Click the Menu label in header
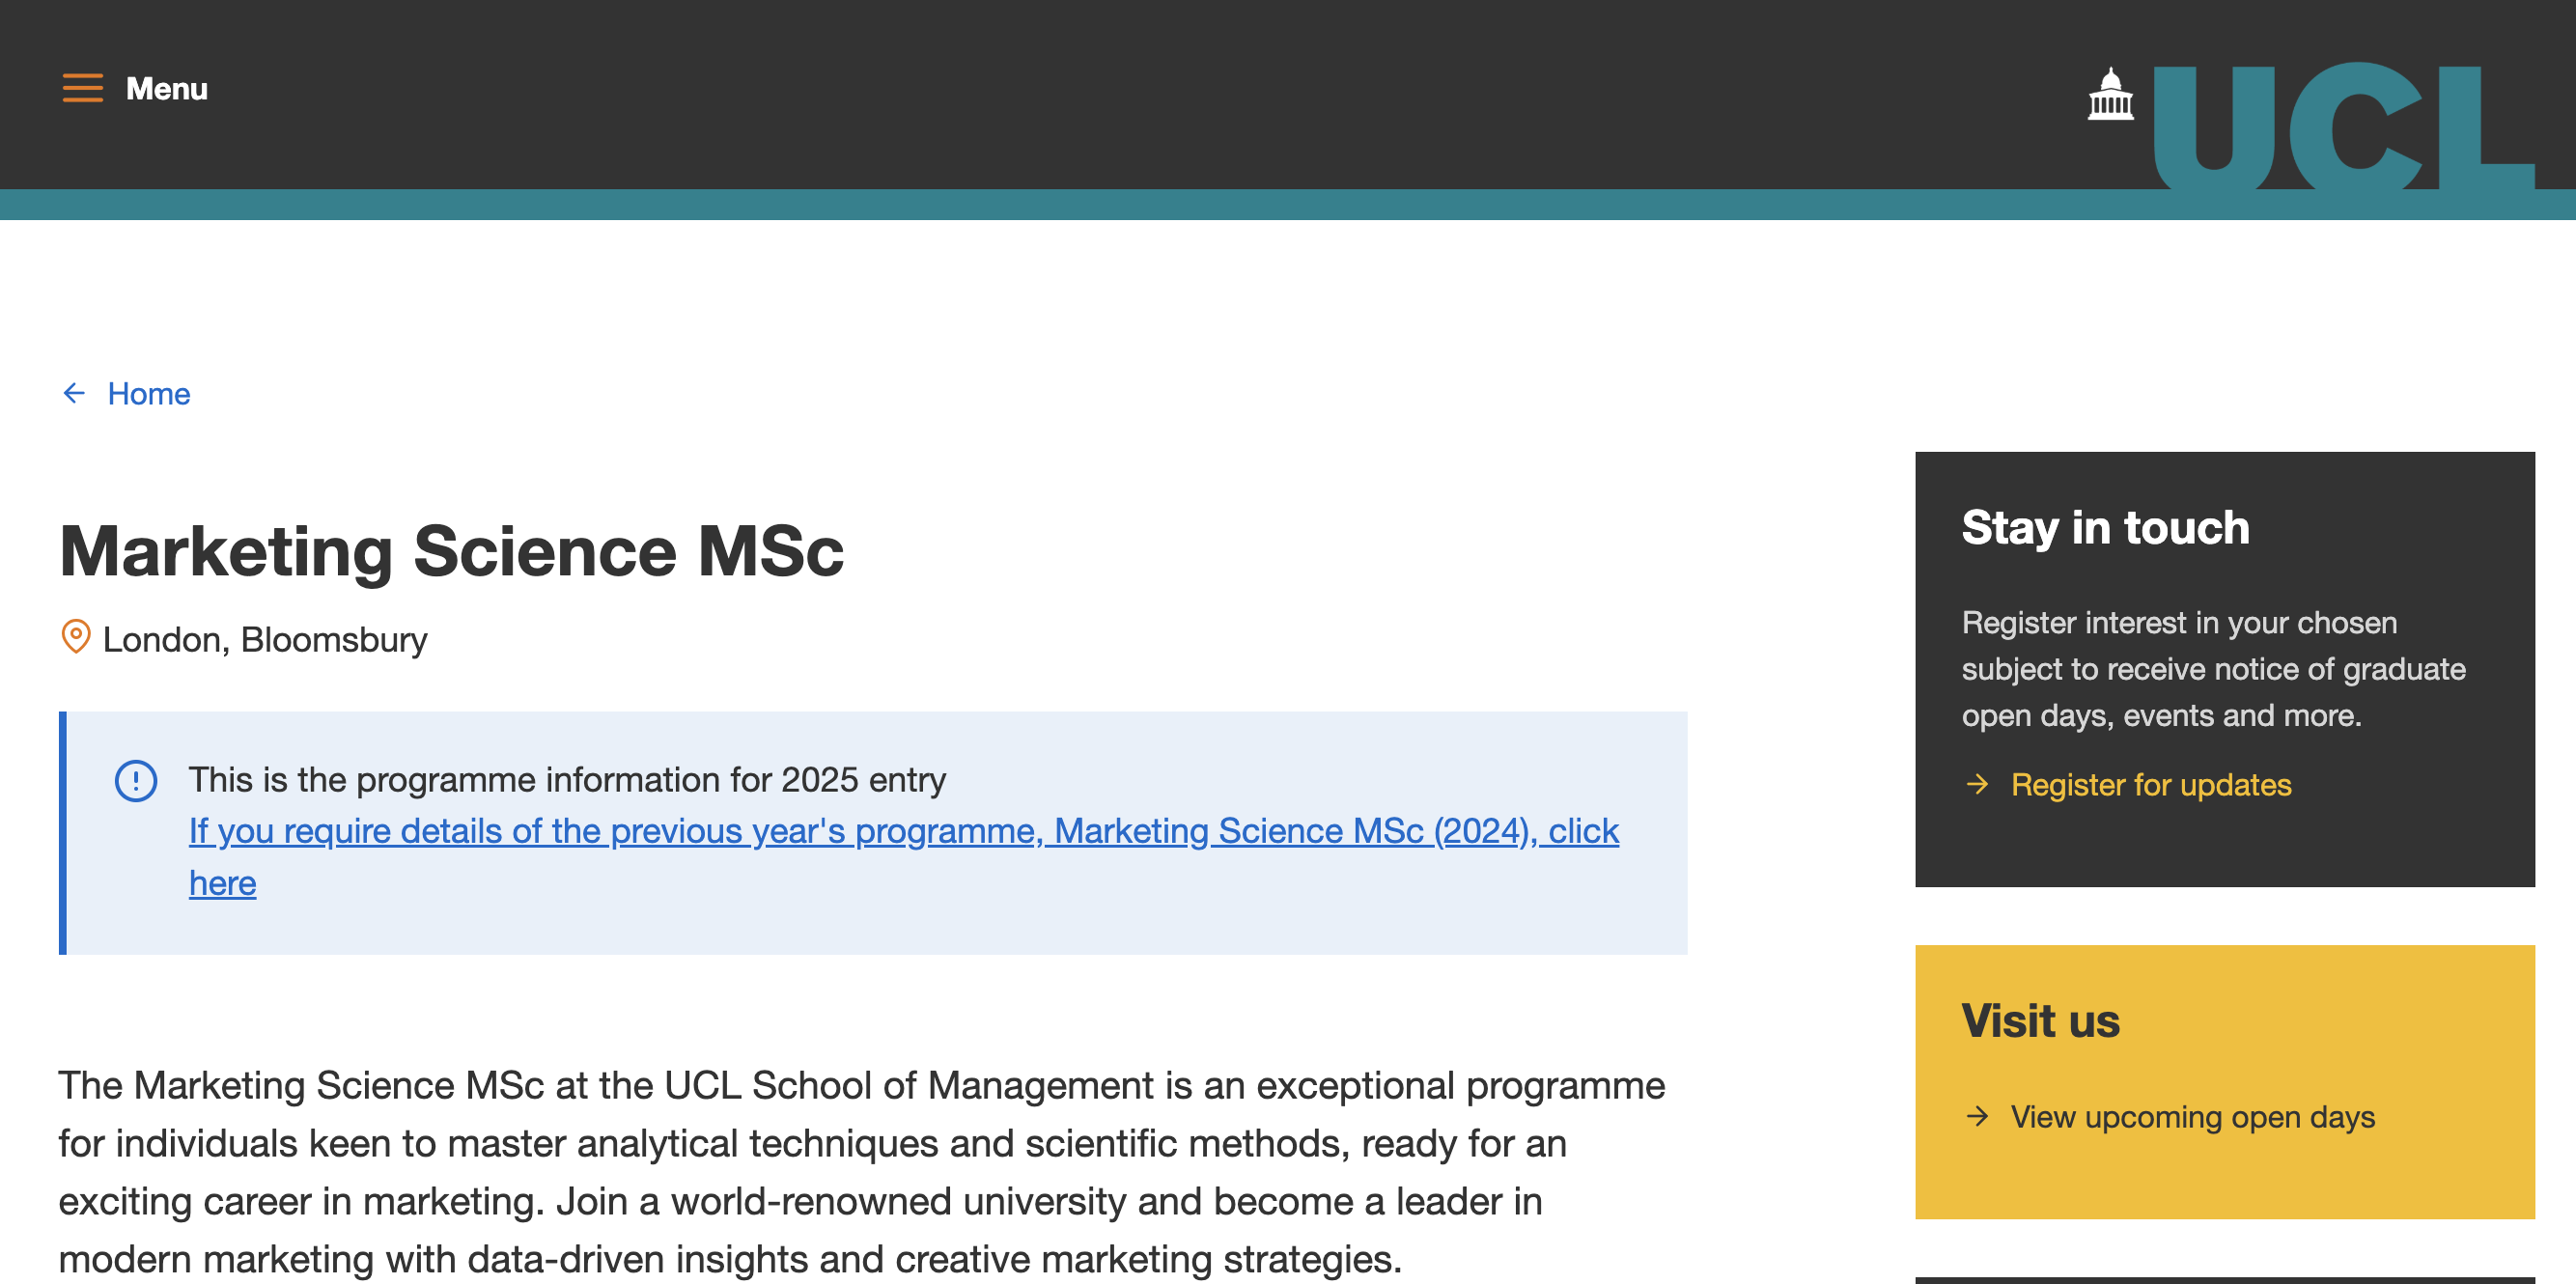This screenshot has height=1284, width=2576. (x=167, y=88)
